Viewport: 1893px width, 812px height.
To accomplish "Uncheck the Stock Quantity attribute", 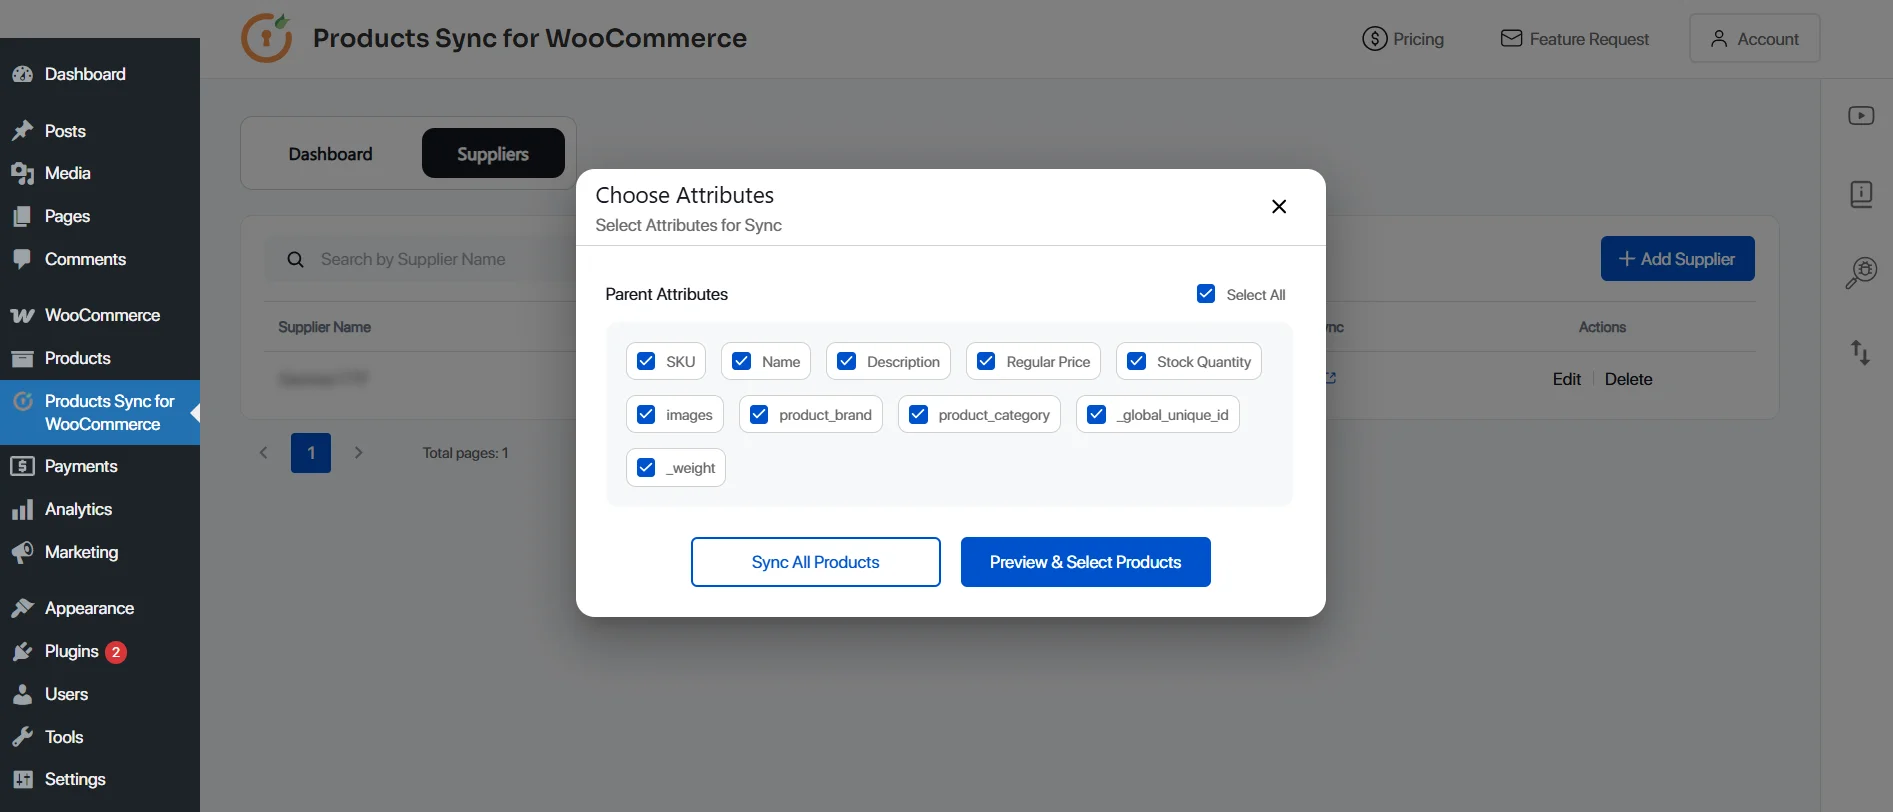I will pos(1137,361).
